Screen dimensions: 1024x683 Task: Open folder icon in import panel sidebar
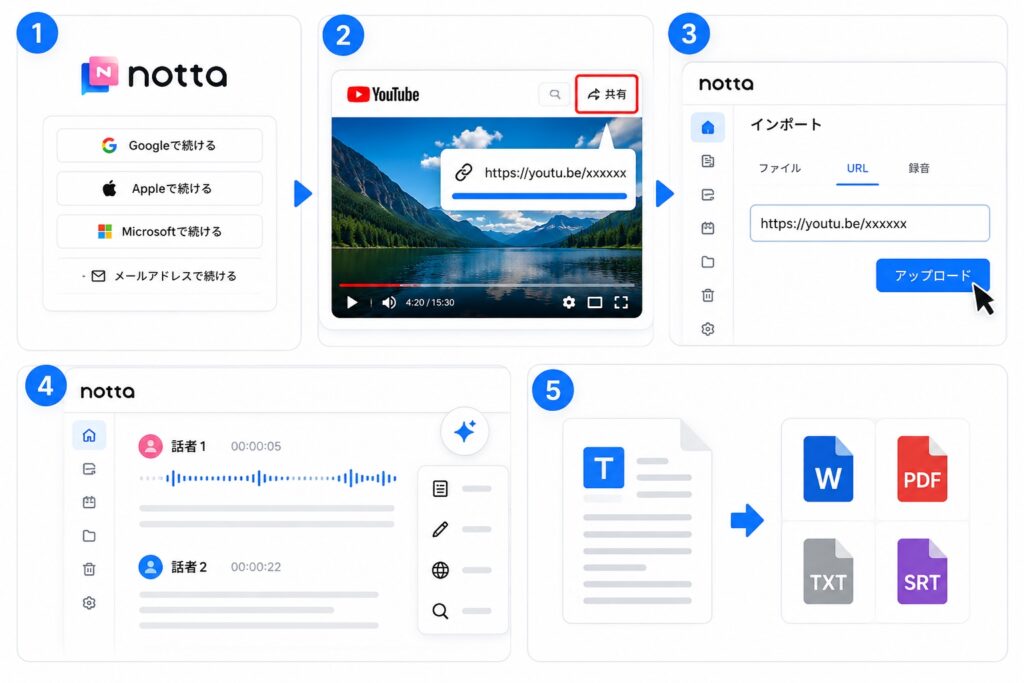[708, 262]
